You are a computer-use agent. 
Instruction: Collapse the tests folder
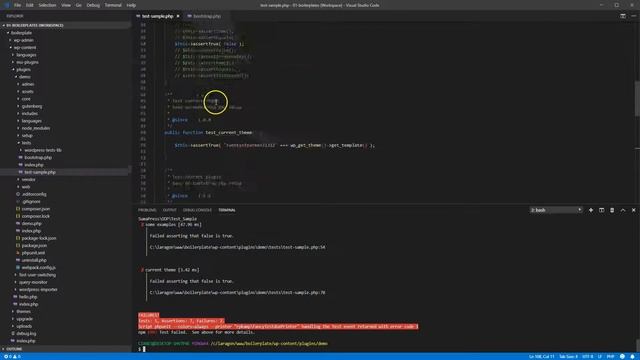pyautogui.click(x=26, y=143)
